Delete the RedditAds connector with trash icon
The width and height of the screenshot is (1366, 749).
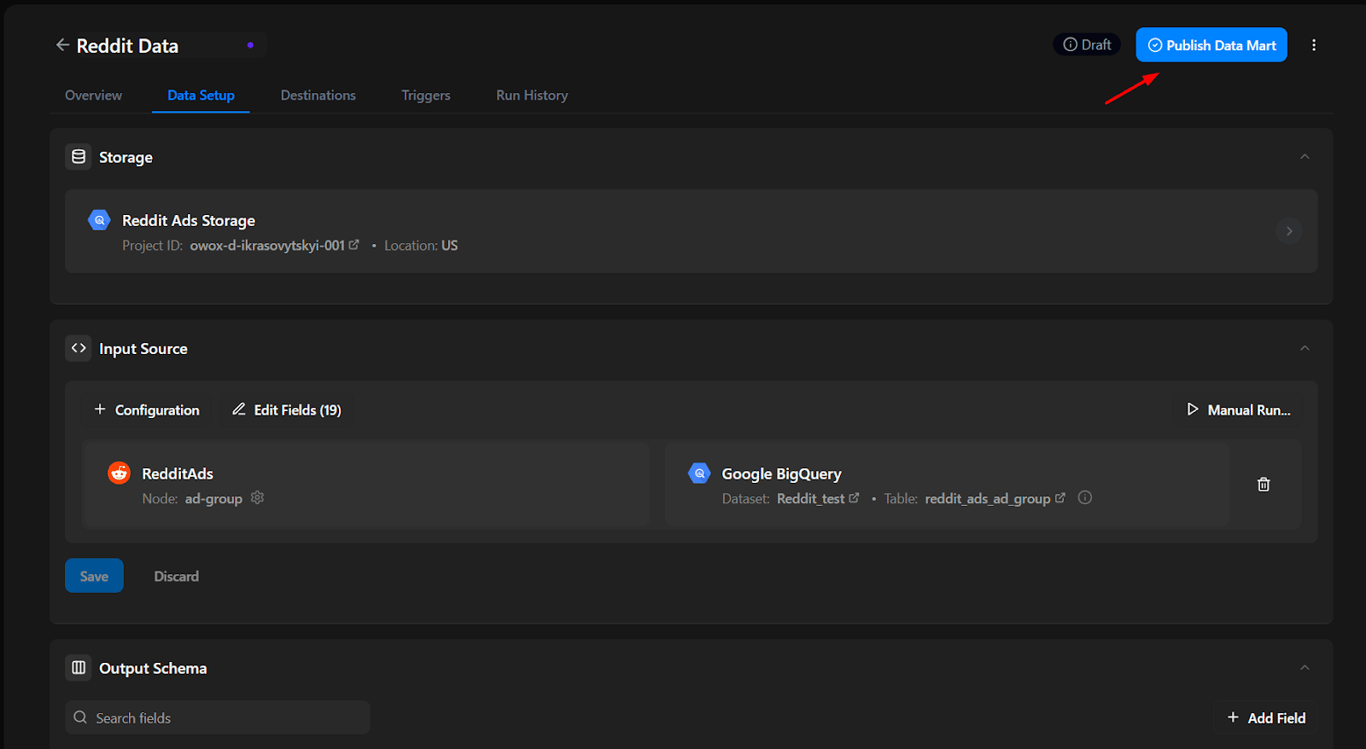pyautogui.click(x=1264, y=484)
